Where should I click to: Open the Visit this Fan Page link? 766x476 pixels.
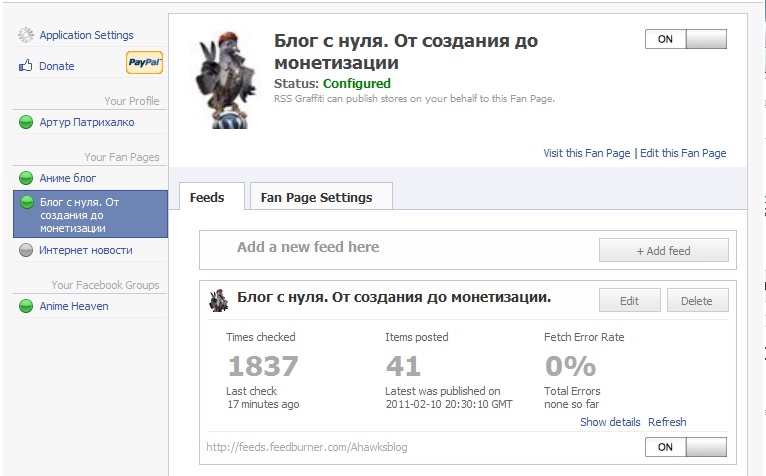pos(587,153)
